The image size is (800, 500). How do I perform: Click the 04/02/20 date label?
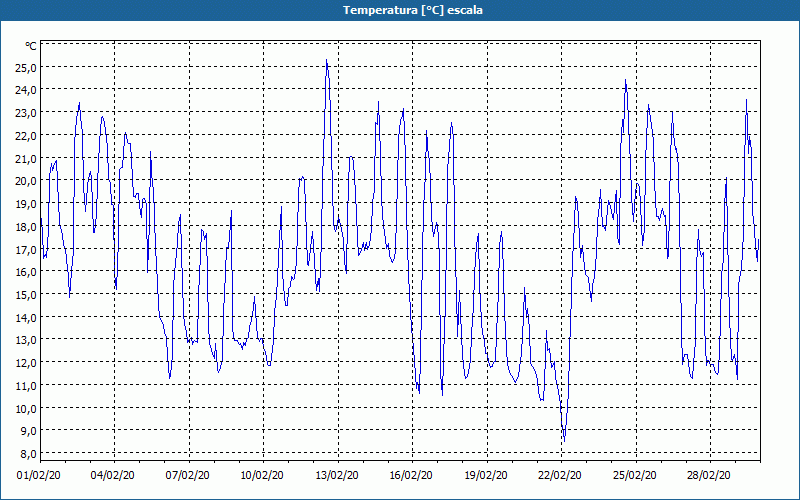113,475
